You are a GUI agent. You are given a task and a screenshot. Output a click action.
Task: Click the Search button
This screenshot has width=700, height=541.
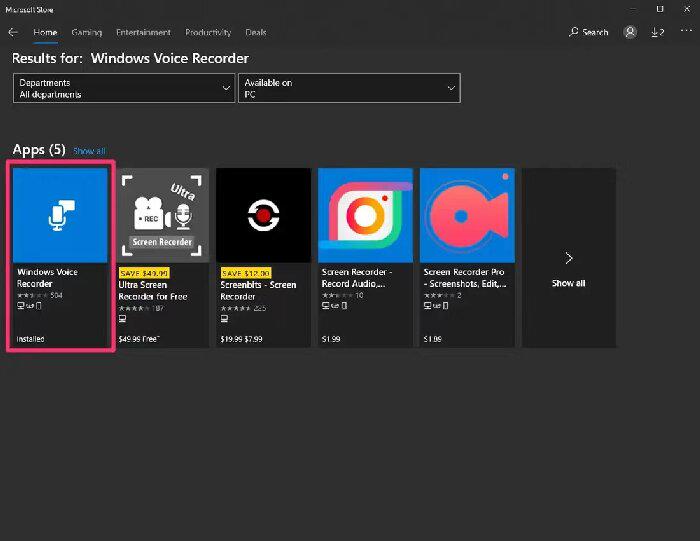point(588,32)
